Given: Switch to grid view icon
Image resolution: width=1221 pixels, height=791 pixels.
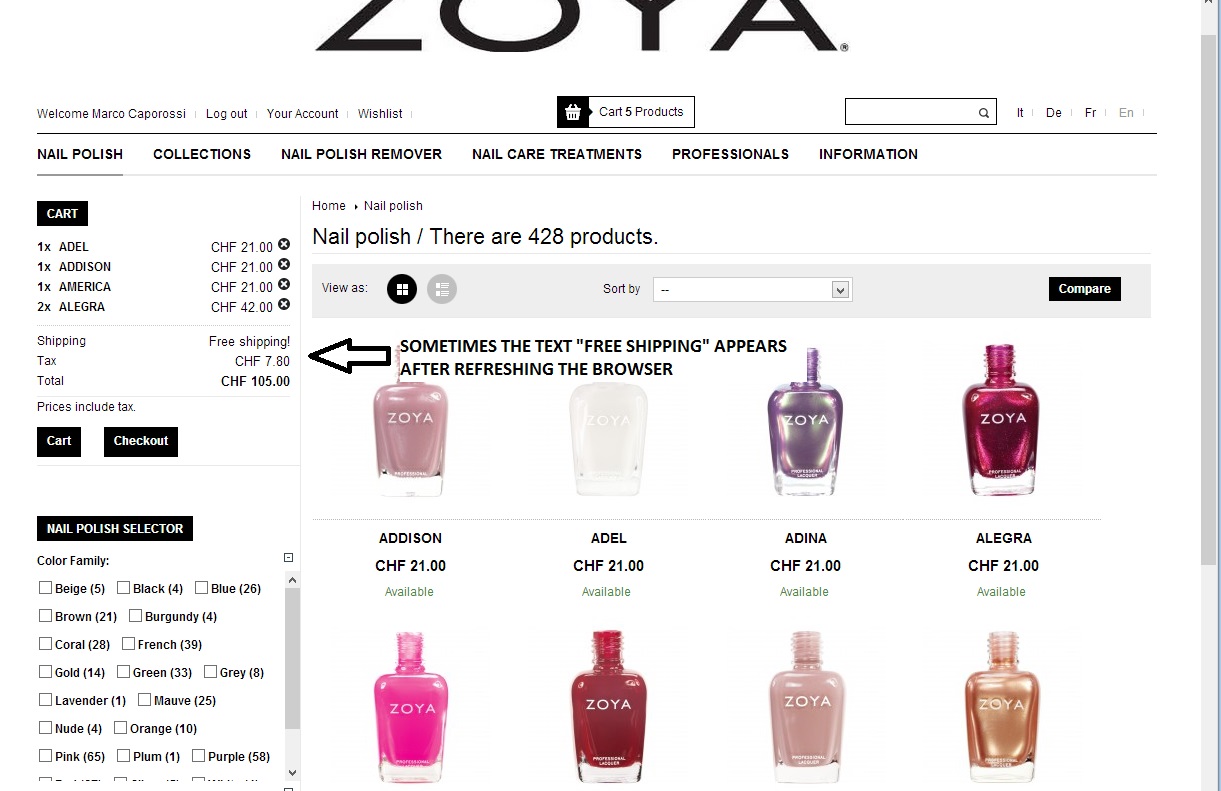Looking at the screenshot, I should (402, 289).
